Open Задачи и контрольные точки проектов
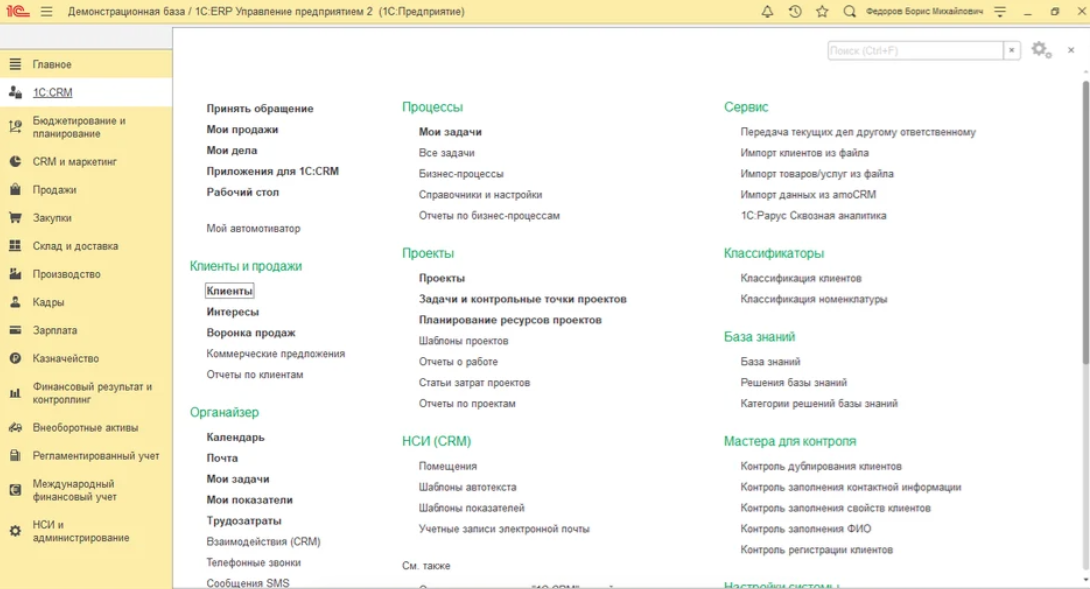 [523, 298]
